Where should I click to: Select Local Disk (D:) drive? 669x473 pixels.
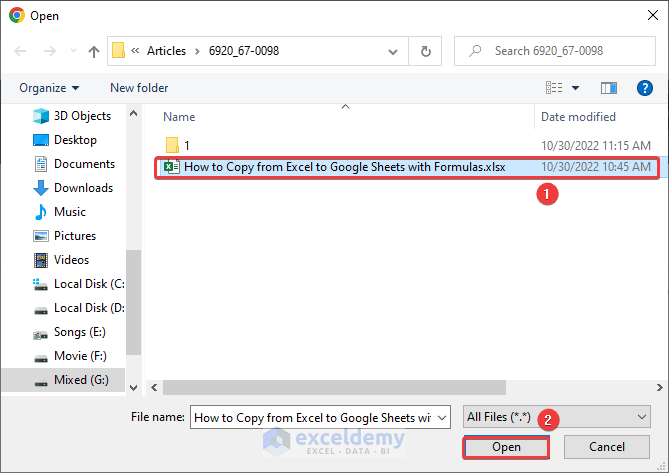click(79, 308)
